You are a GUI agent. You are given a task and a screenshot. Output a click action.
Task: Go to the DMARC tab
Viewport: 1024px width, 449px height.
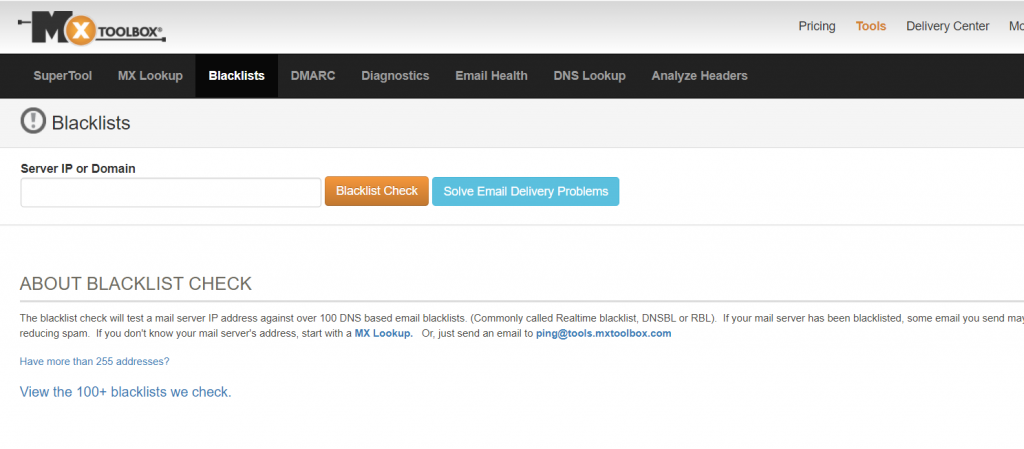313,76
